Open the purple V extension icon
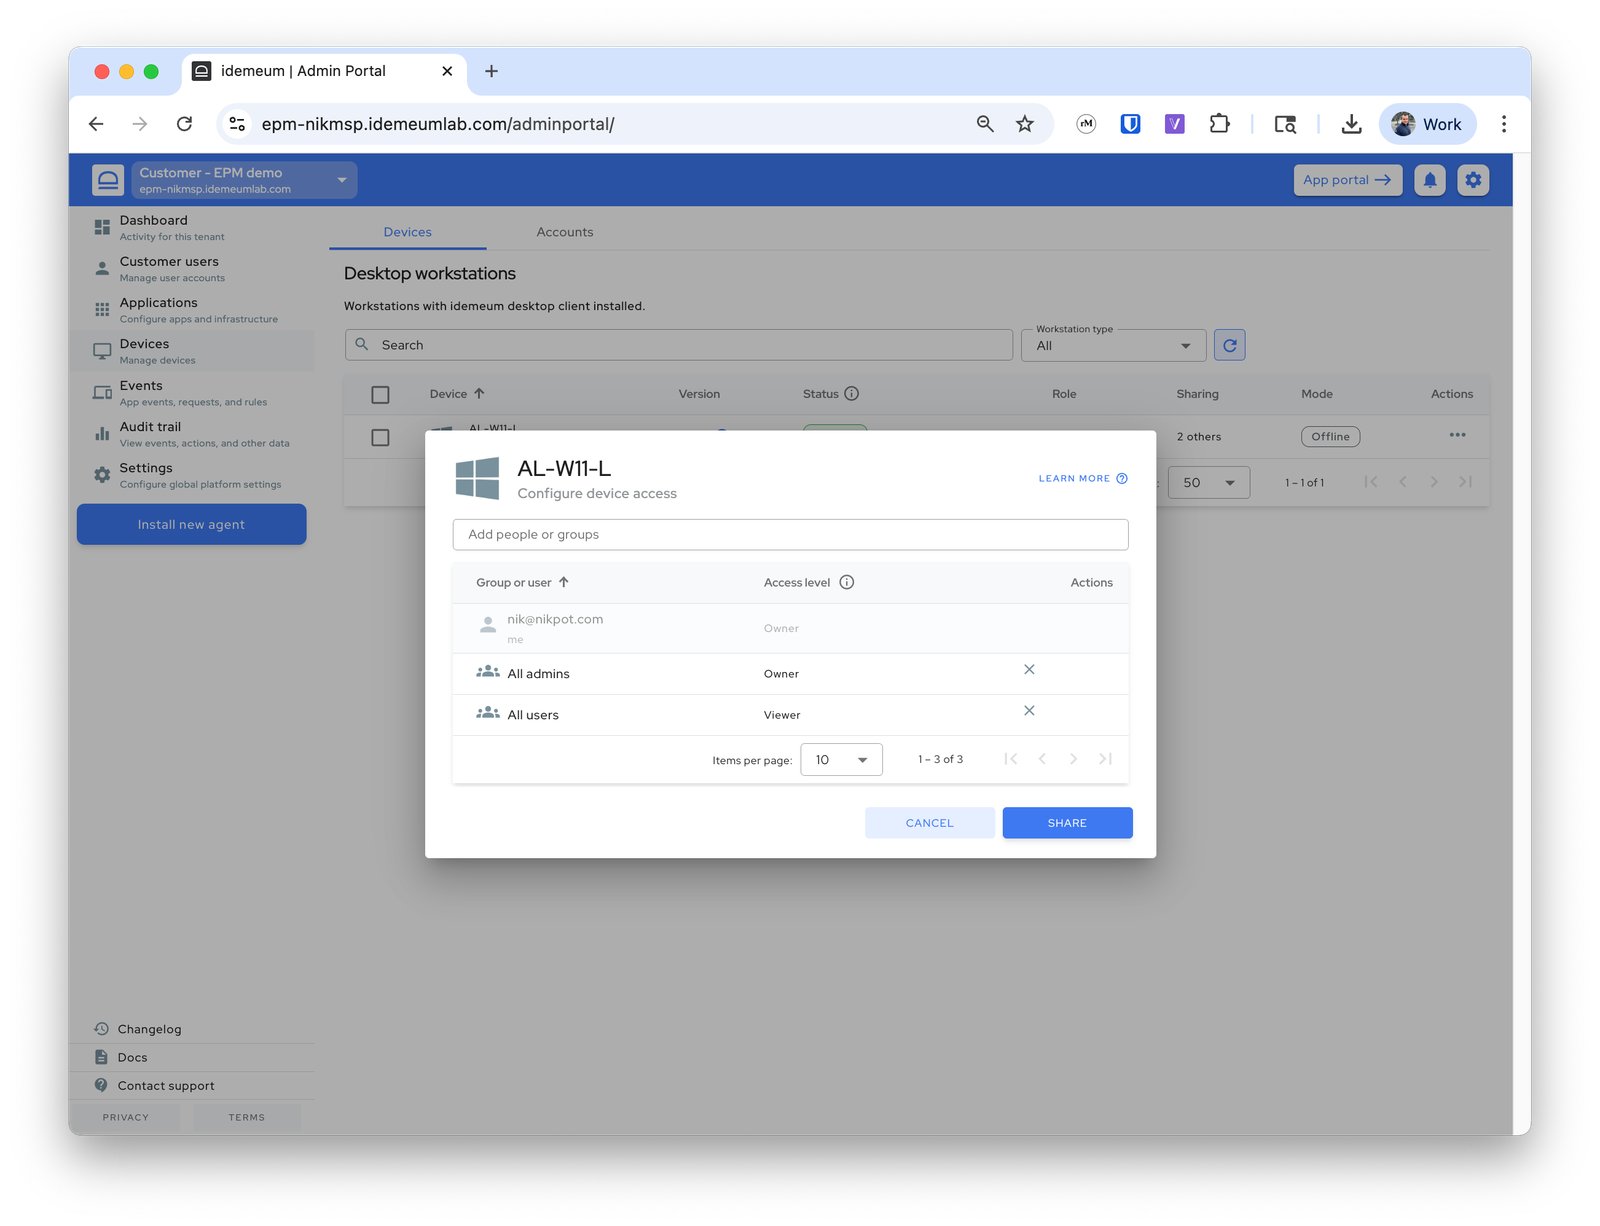 [1175, 124]
